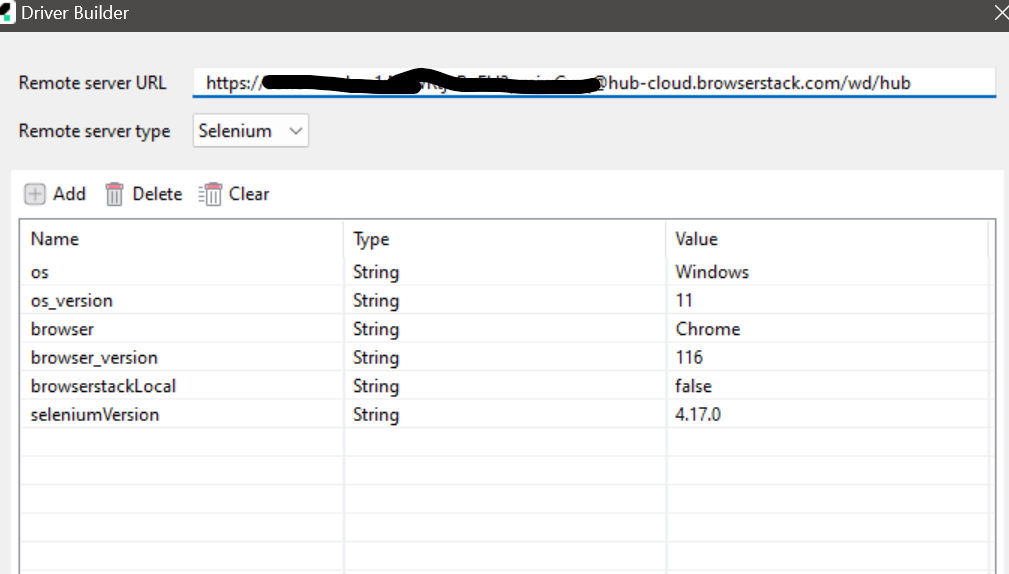Select the browser name cell
The image size is (1009, 574).
point(62,329)
